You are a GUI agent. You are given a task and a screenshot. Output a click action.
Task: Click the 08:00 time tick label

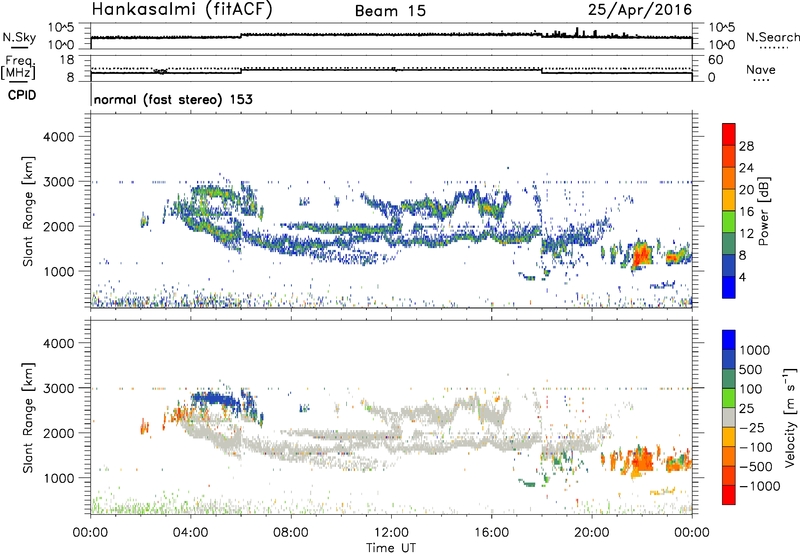pyautogui.click(x=291, y=533)
